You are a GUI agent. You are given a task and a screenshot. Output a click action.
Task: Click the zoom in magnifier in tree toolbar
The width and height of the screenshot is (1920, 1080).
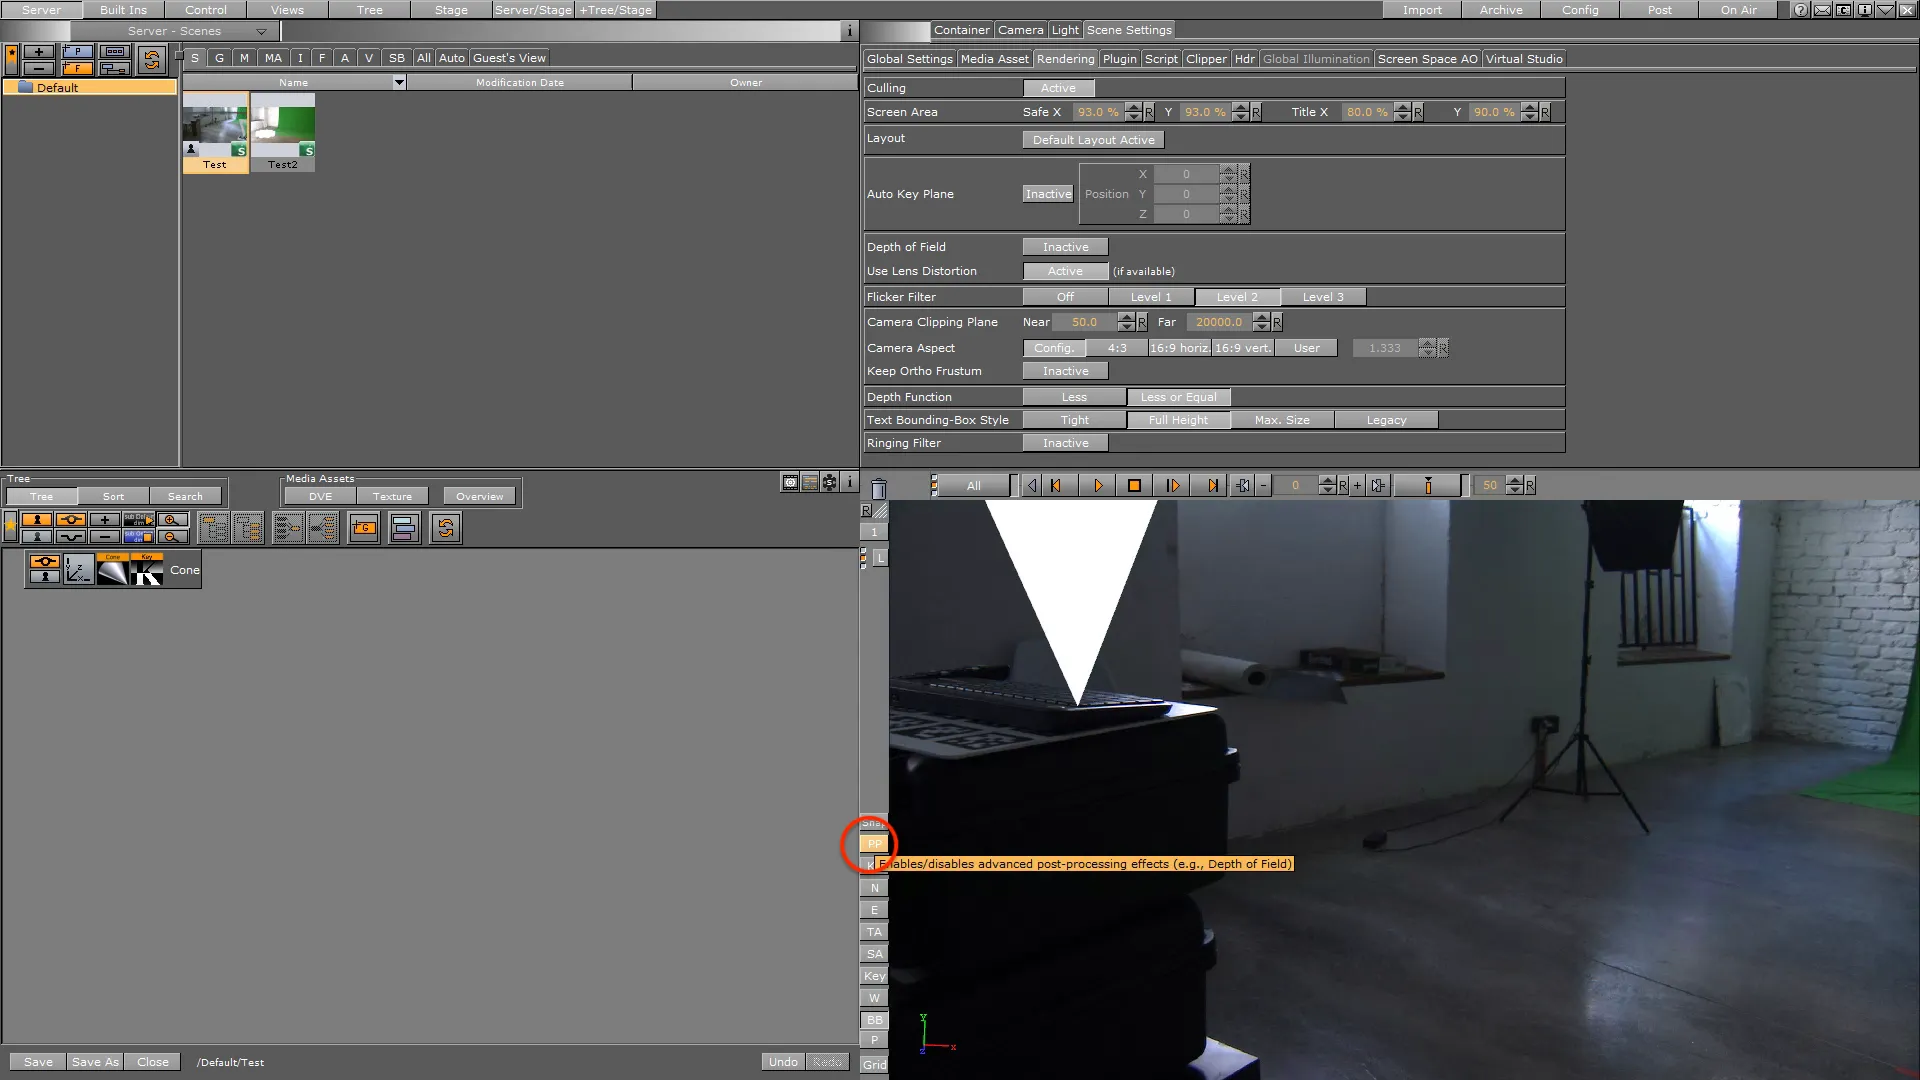point(172,519)
